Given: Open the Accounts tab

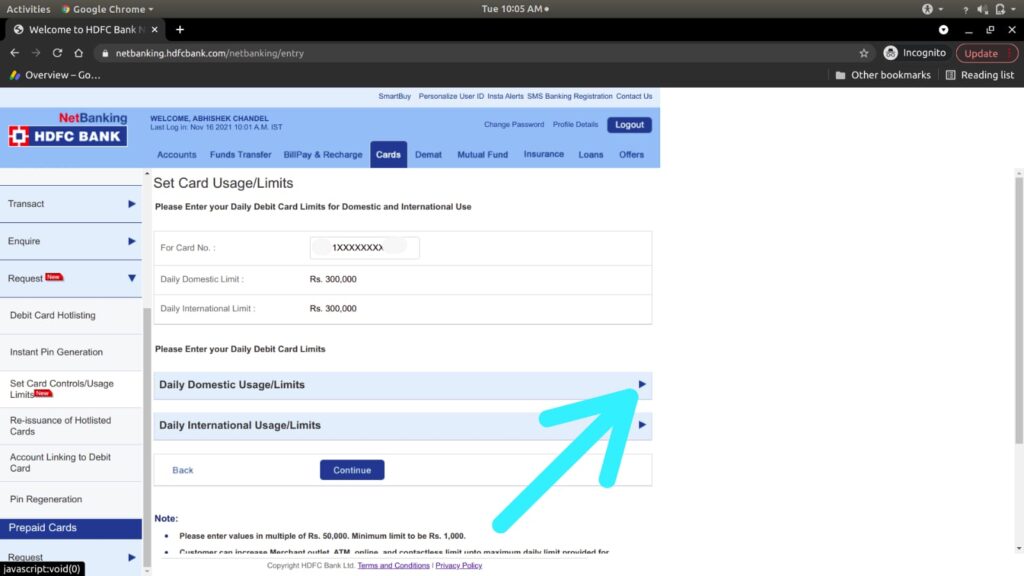Looking at the screenshot, I should coord(176,155).
